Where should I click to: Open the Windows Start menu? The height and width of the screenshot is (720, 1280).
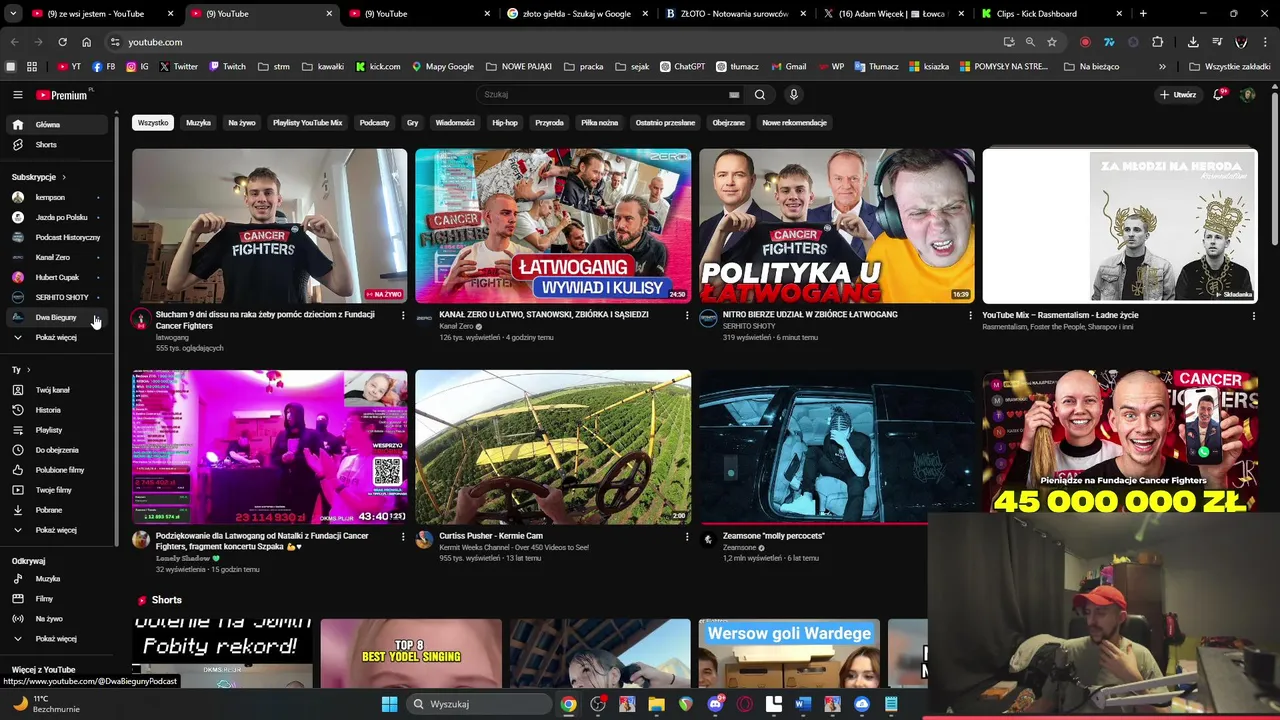(x=389, y=704)
